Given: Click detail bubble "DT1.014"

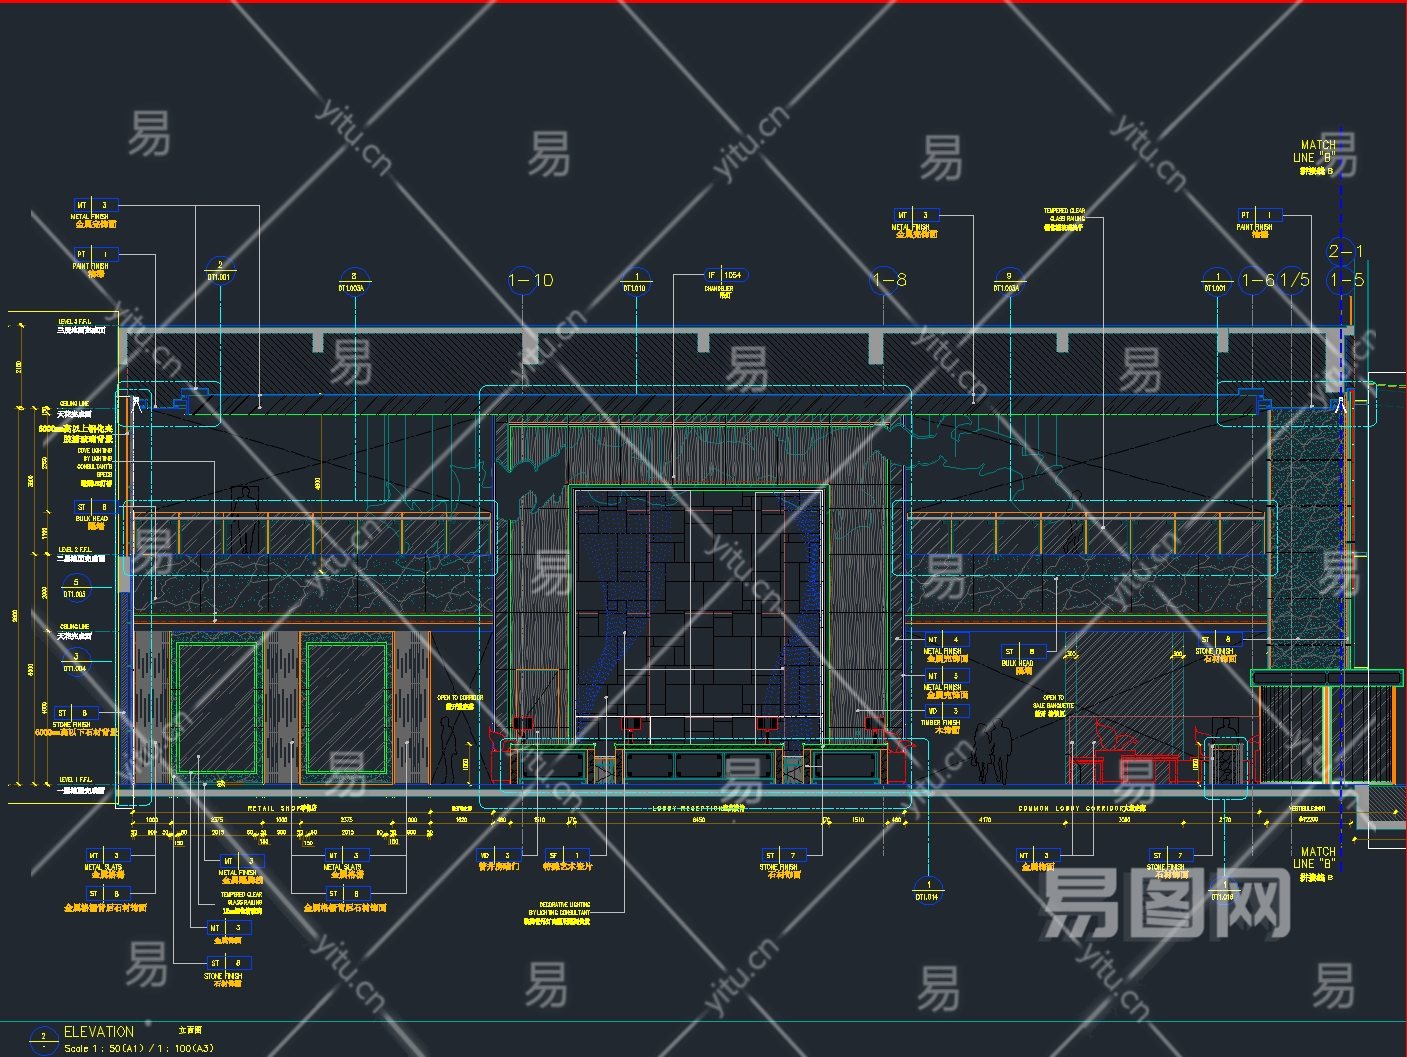Looking at the screenshot, I should click(x=928, y=891).
